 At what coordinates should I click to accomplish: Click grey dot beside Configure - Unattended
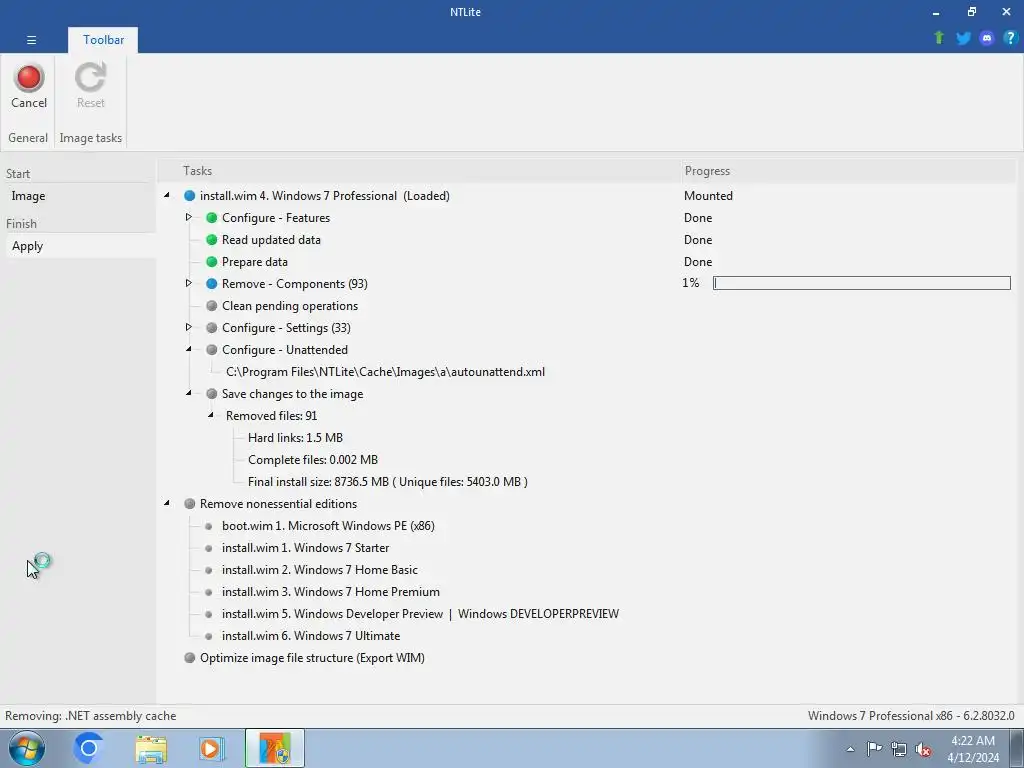coord(212,350)
